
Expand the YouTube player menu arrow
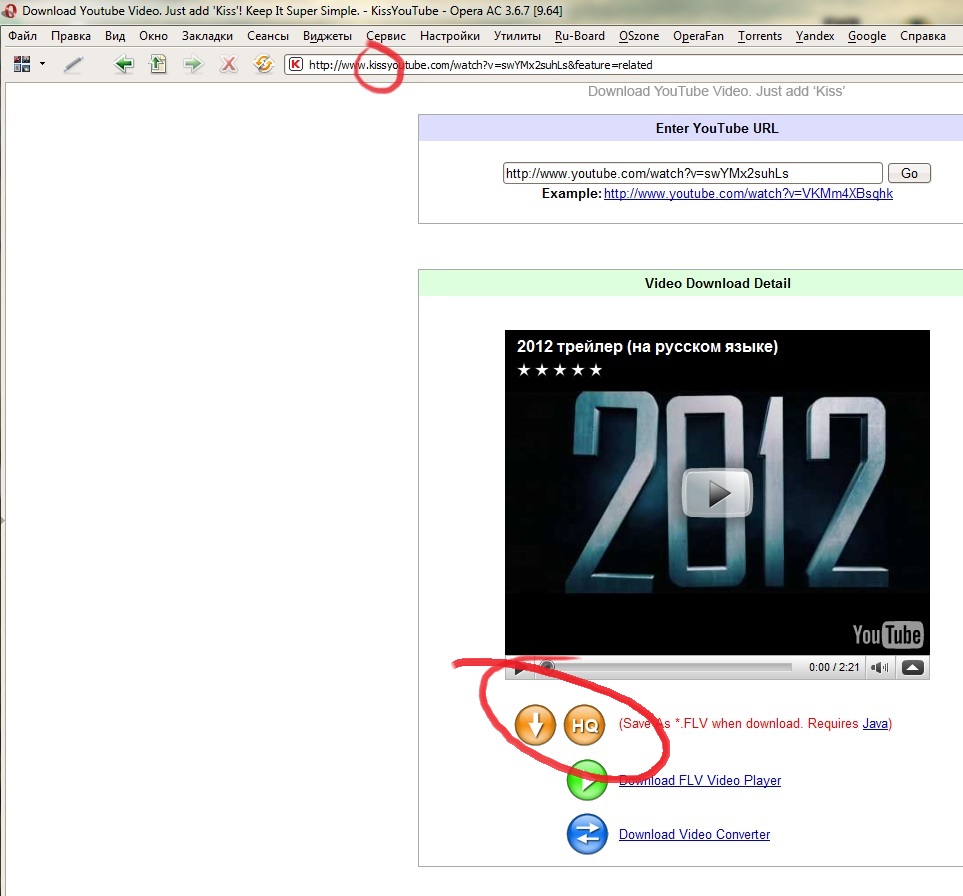pos(912,667)
